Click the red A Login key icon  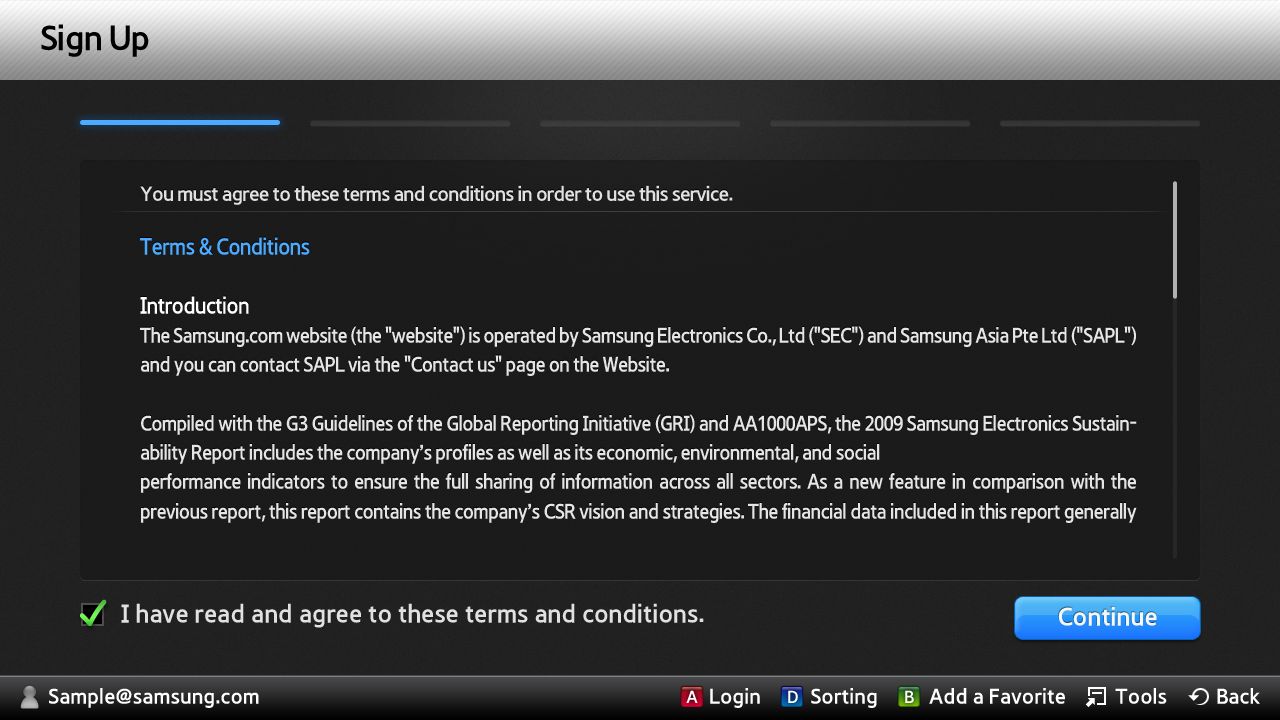(691, 697)
